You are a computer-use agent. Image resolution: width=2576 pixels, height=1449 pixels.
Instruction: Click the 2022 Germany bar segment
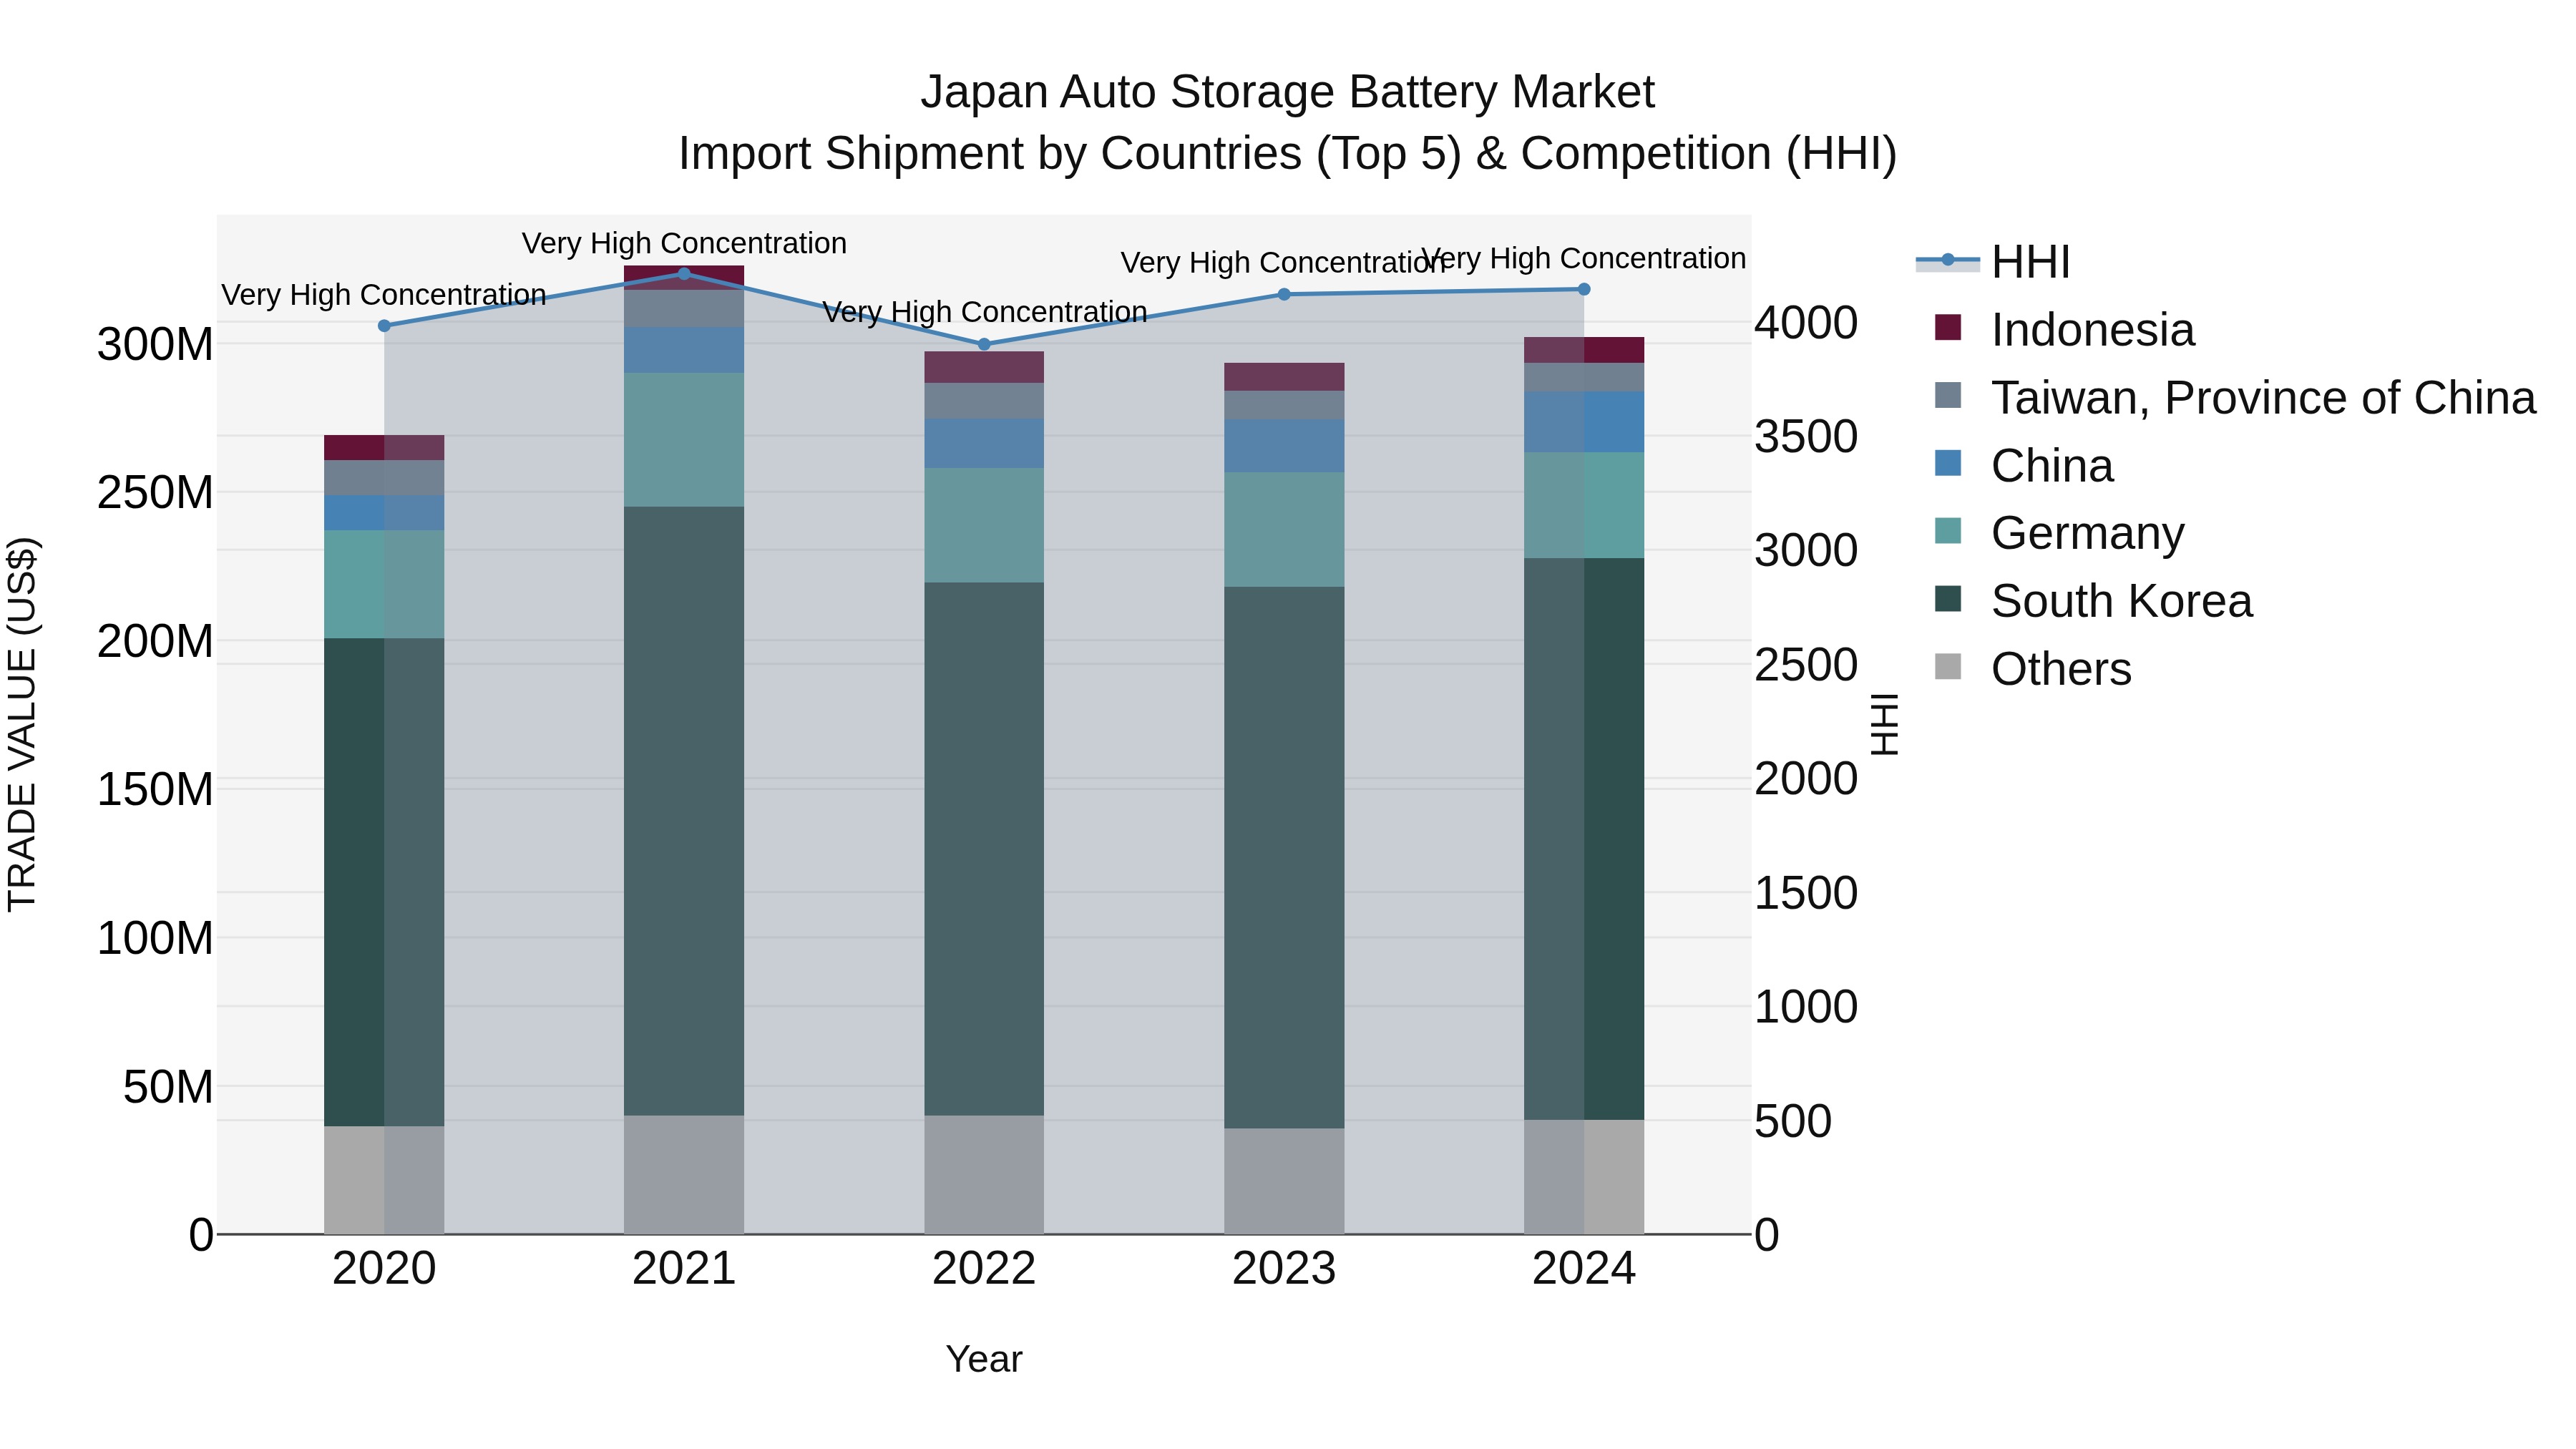point(984,526)
